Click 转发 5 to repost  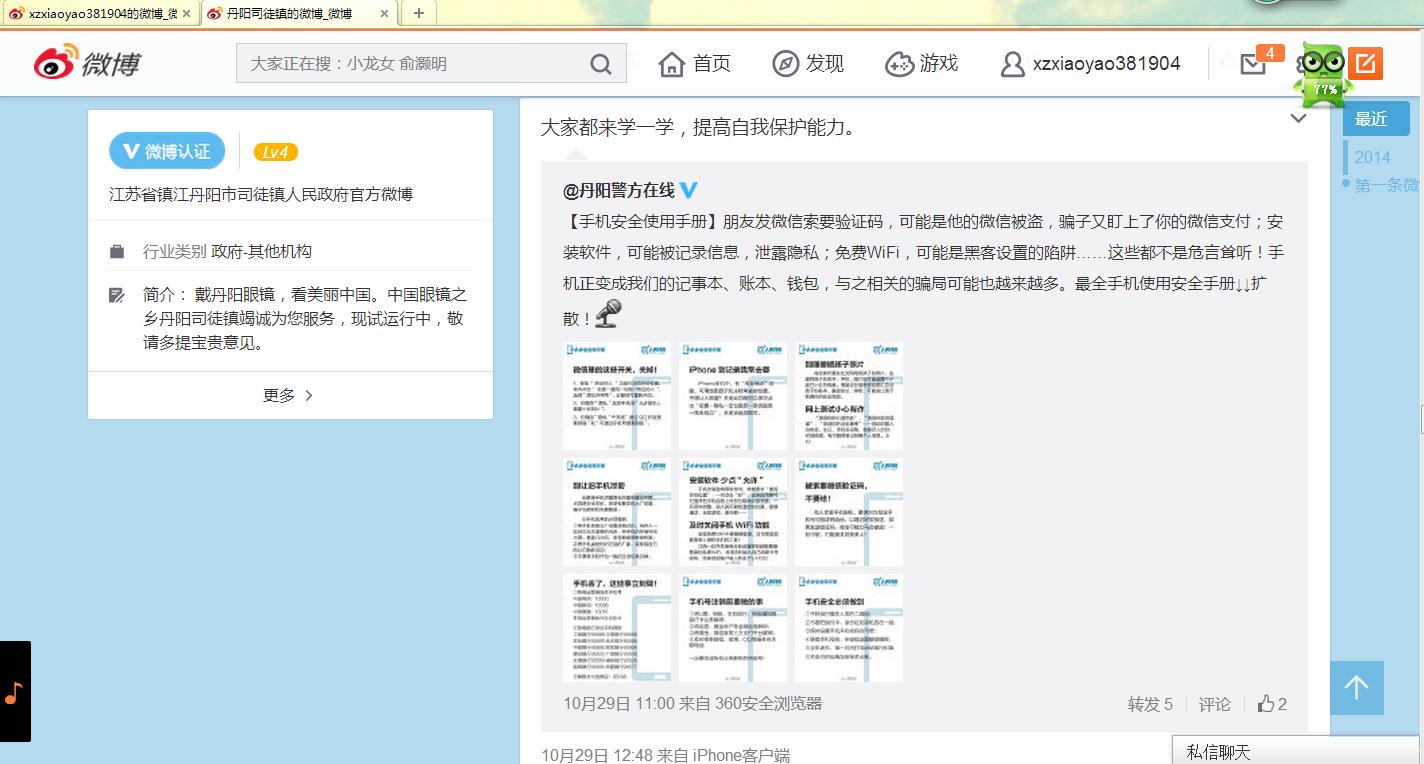[1150, 704]
